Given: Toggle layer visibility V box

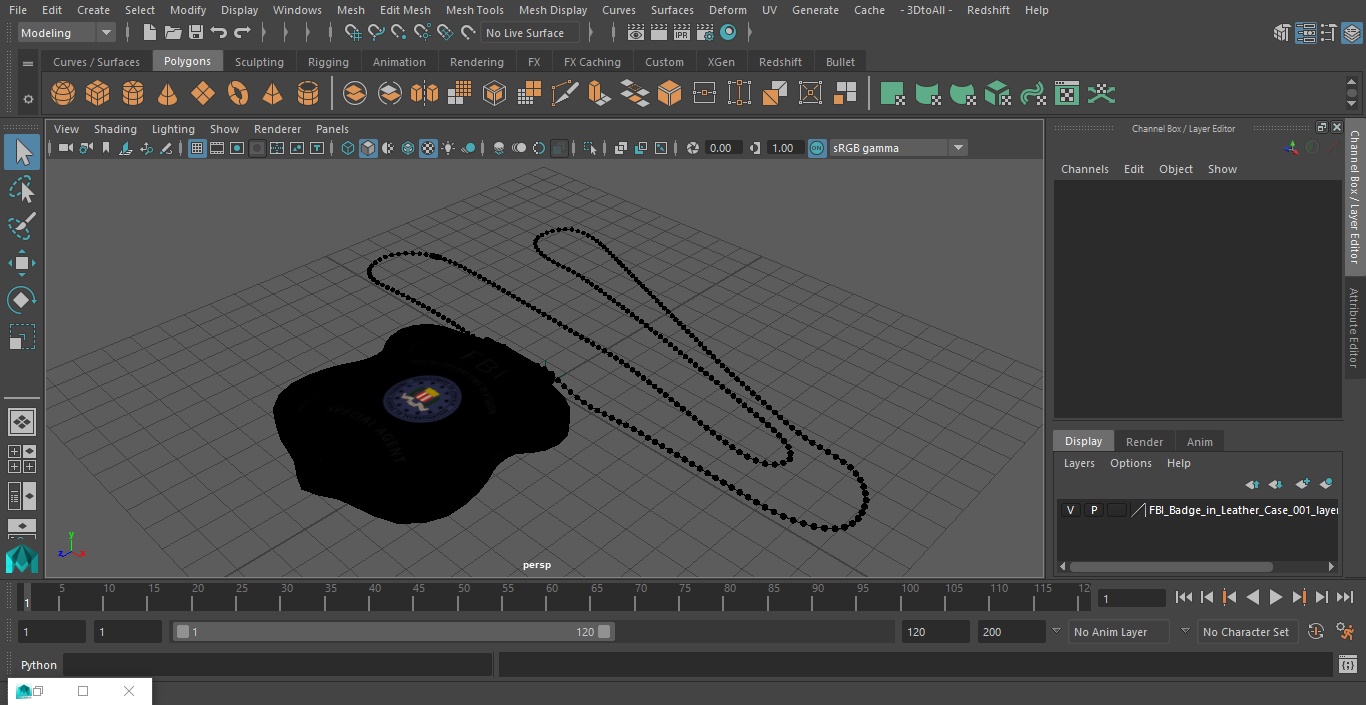Looking at the screenshot, I should click(x=1070, y=510).
